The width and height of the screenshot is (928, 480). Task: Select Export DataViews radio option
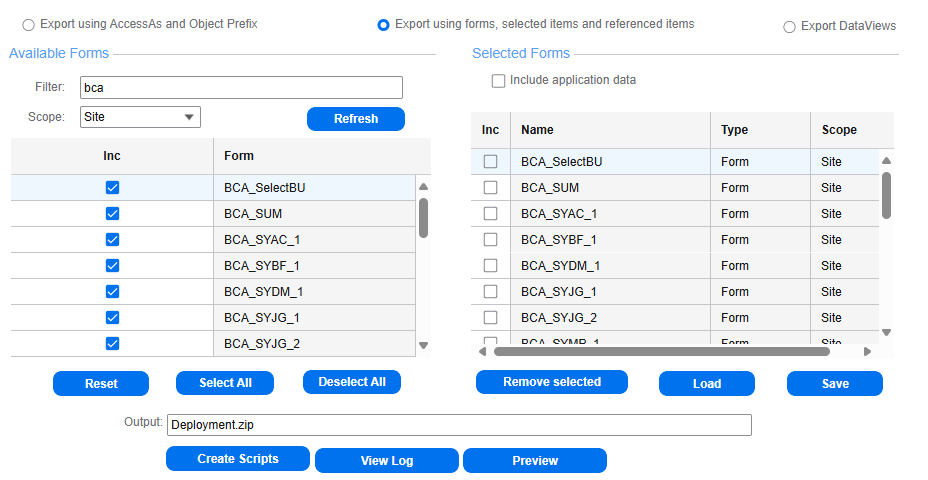tap(790, 27)
